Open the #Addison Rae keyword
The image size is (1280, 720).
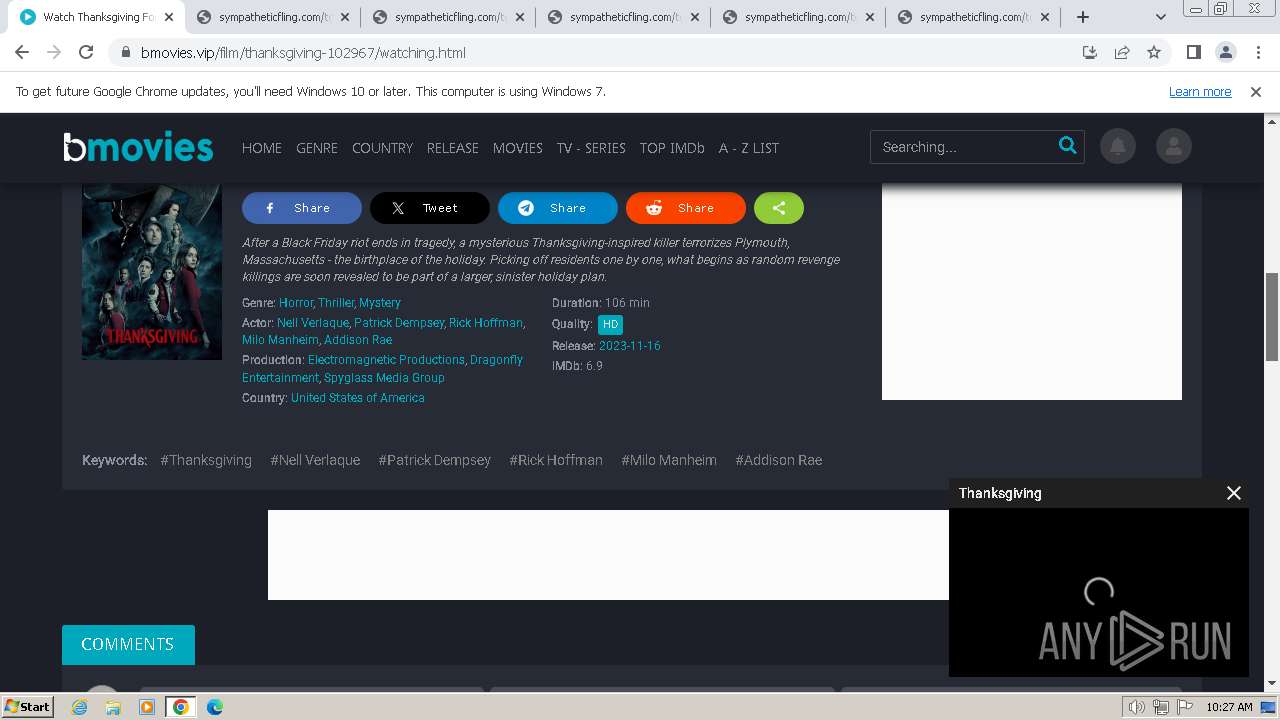(779, 460)
